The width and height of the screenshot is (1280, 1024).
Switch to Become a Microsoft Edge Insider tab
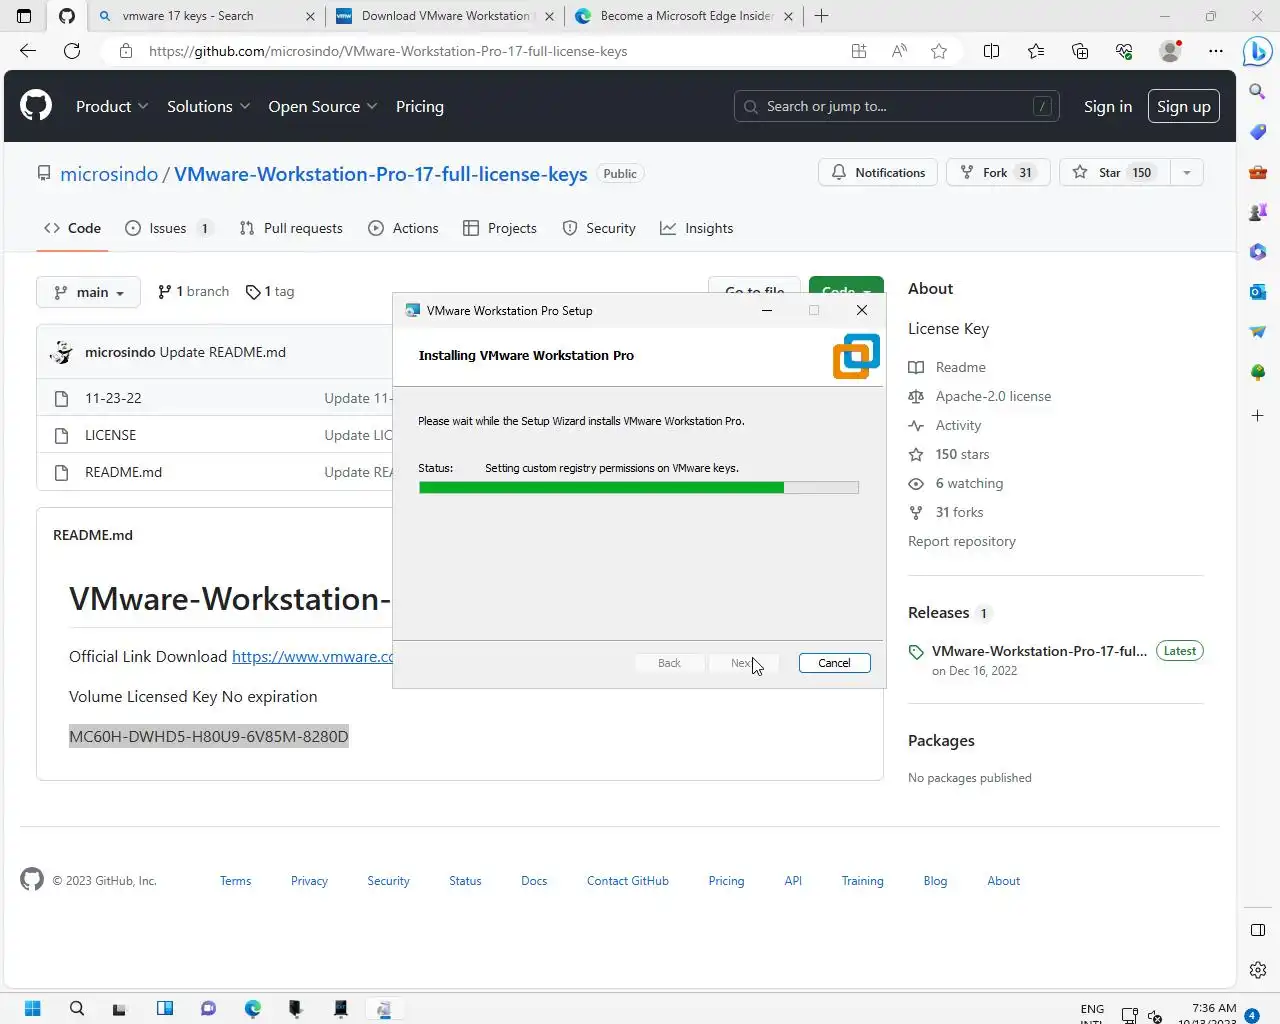coord(685,16)
